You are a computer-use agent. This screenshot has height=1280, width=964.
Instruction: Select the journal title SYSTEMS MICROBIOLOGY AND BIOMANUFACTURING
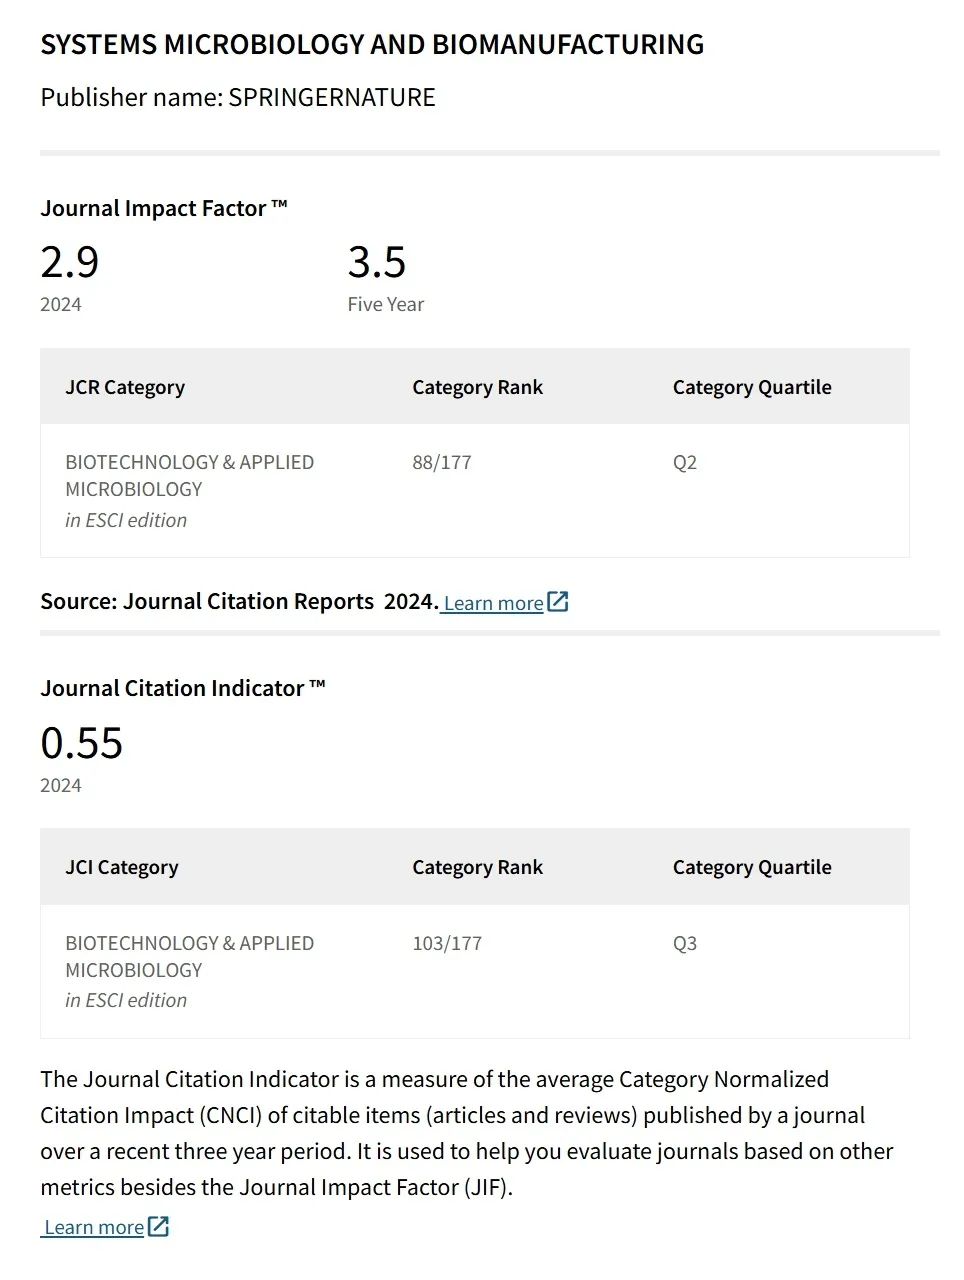click(372, 44)
